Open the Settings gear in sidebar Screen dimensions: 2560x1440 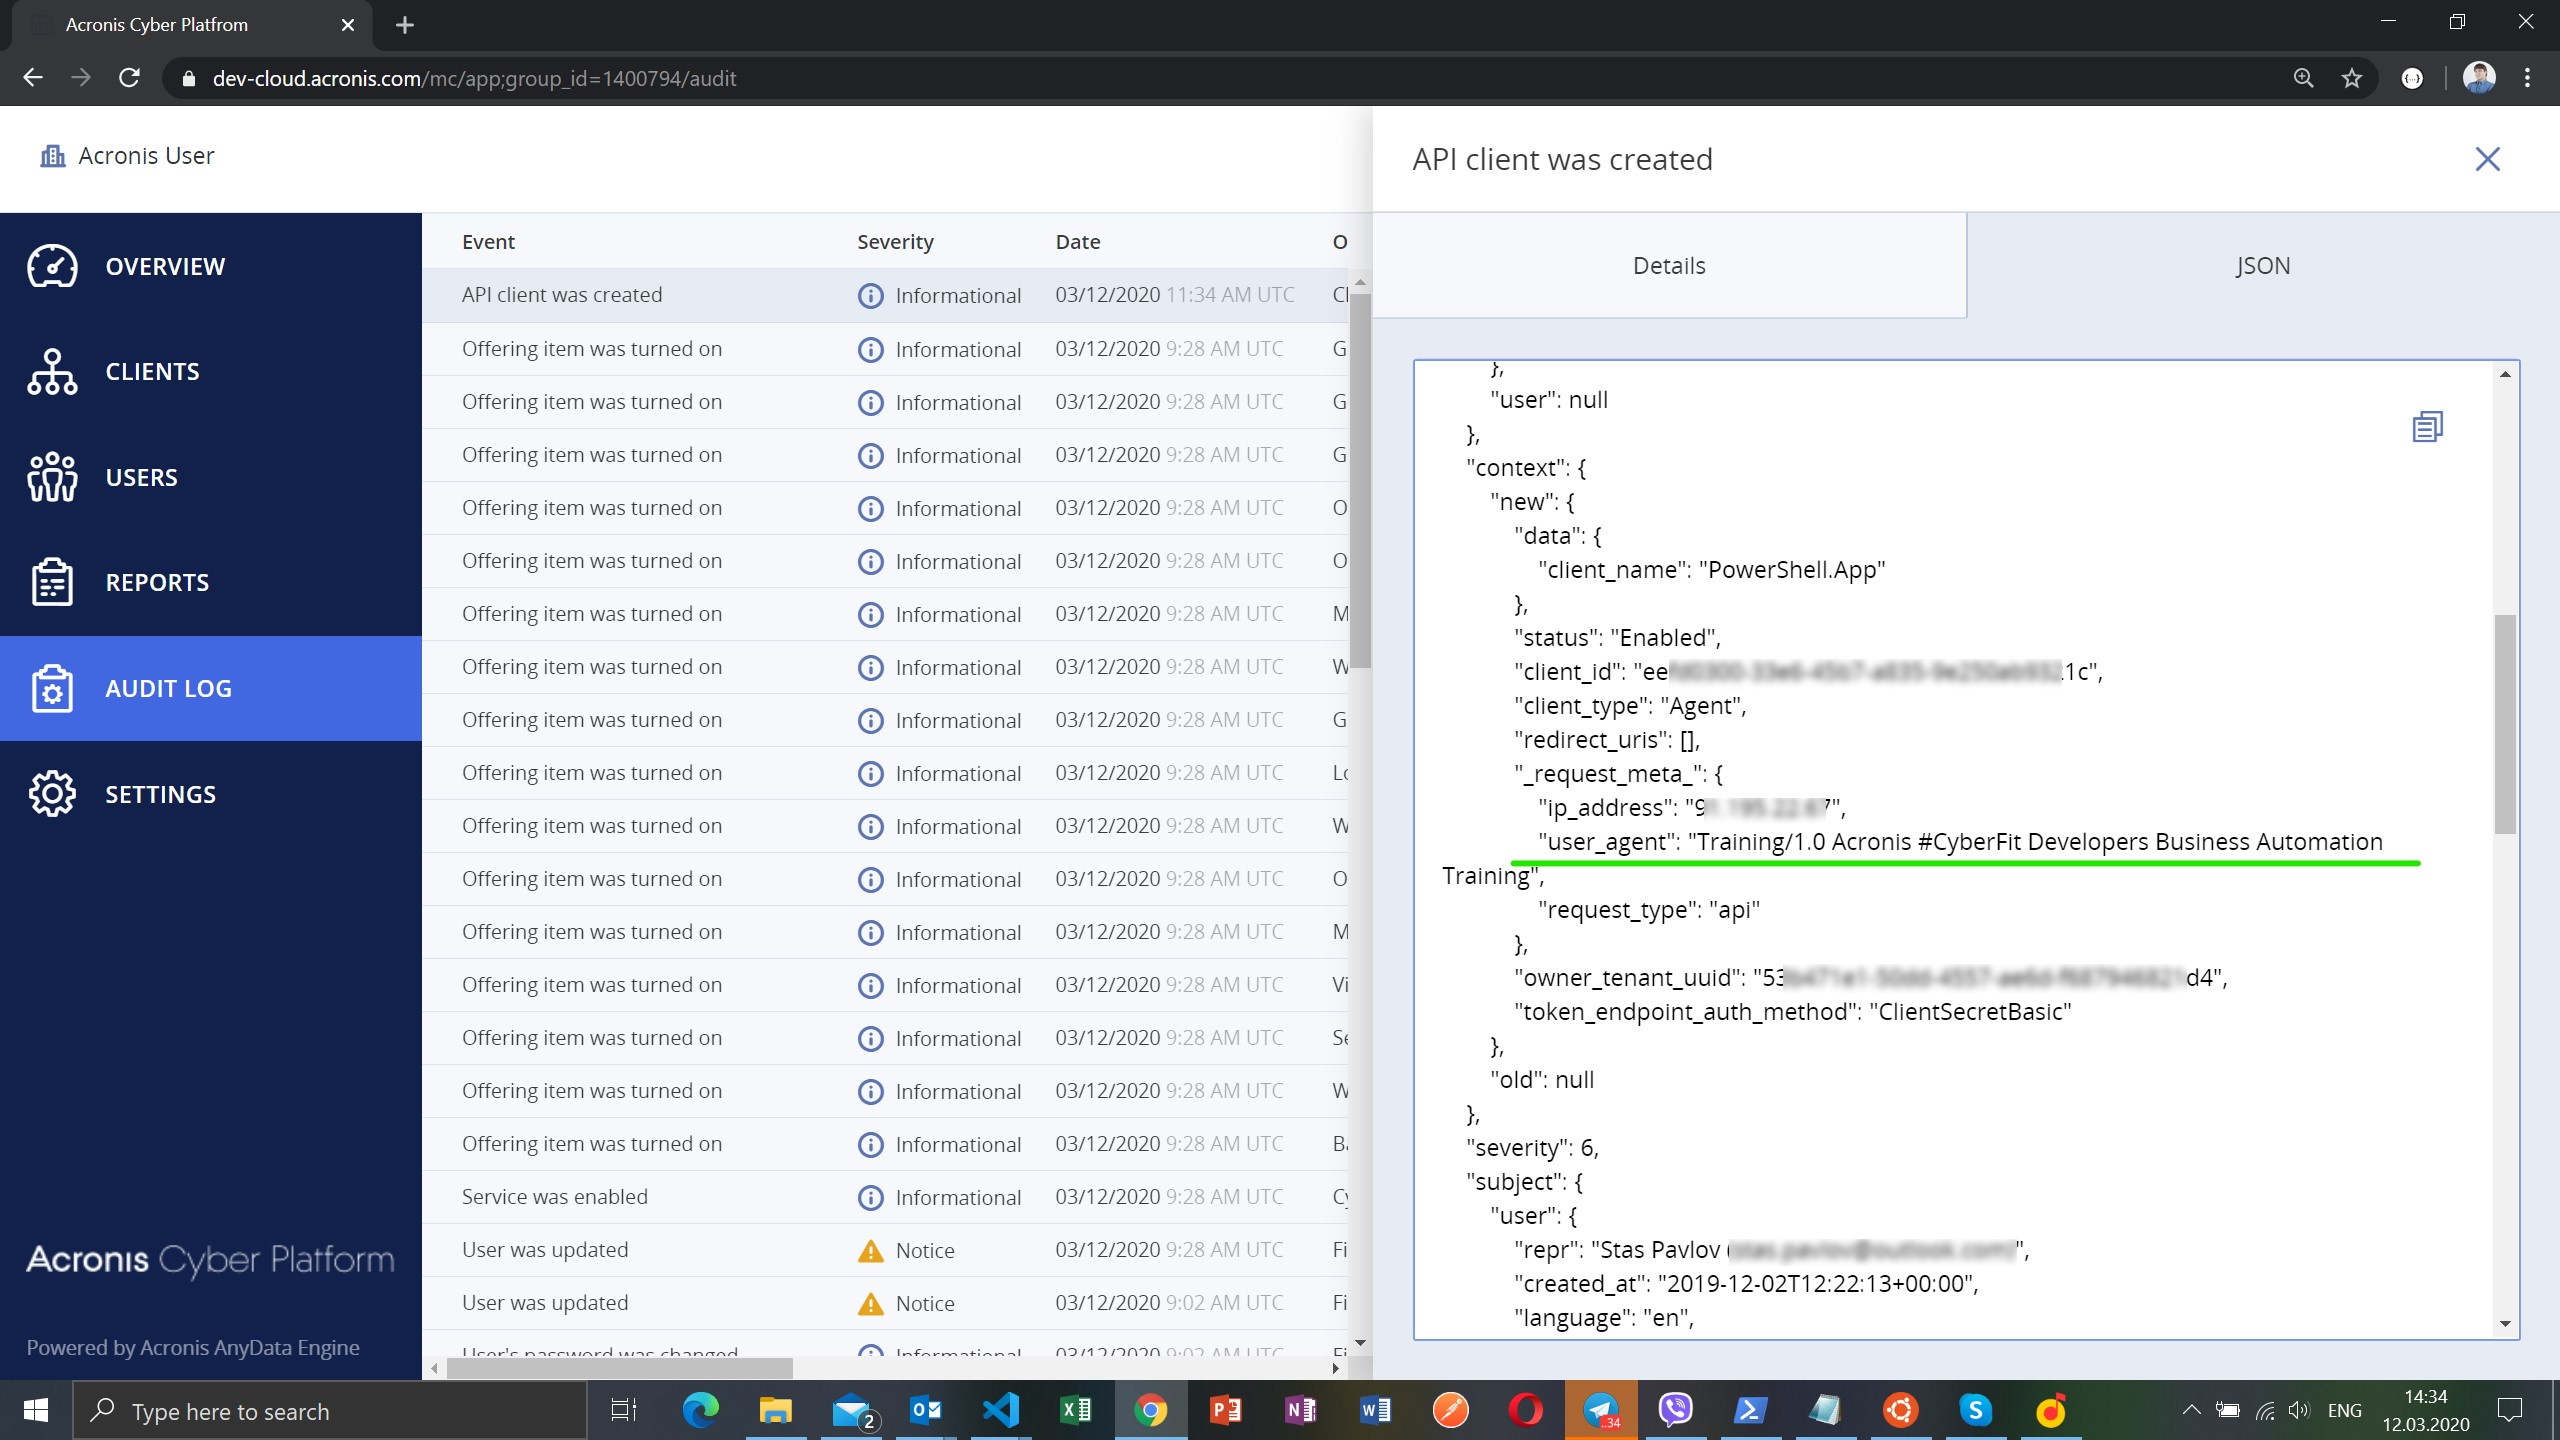point(52,794)
